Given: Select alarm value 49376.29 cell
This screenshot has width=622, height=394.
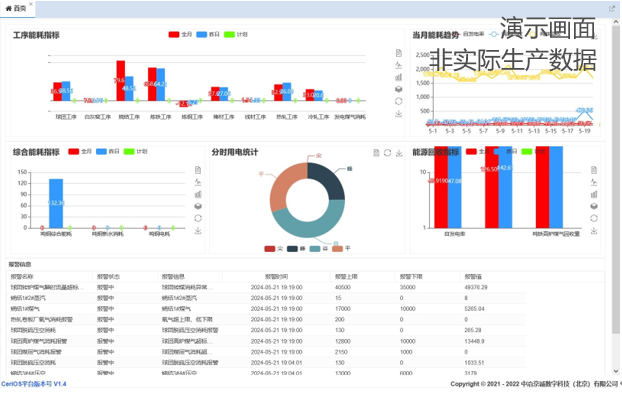Looking at the screenshot, I should 476,287.
